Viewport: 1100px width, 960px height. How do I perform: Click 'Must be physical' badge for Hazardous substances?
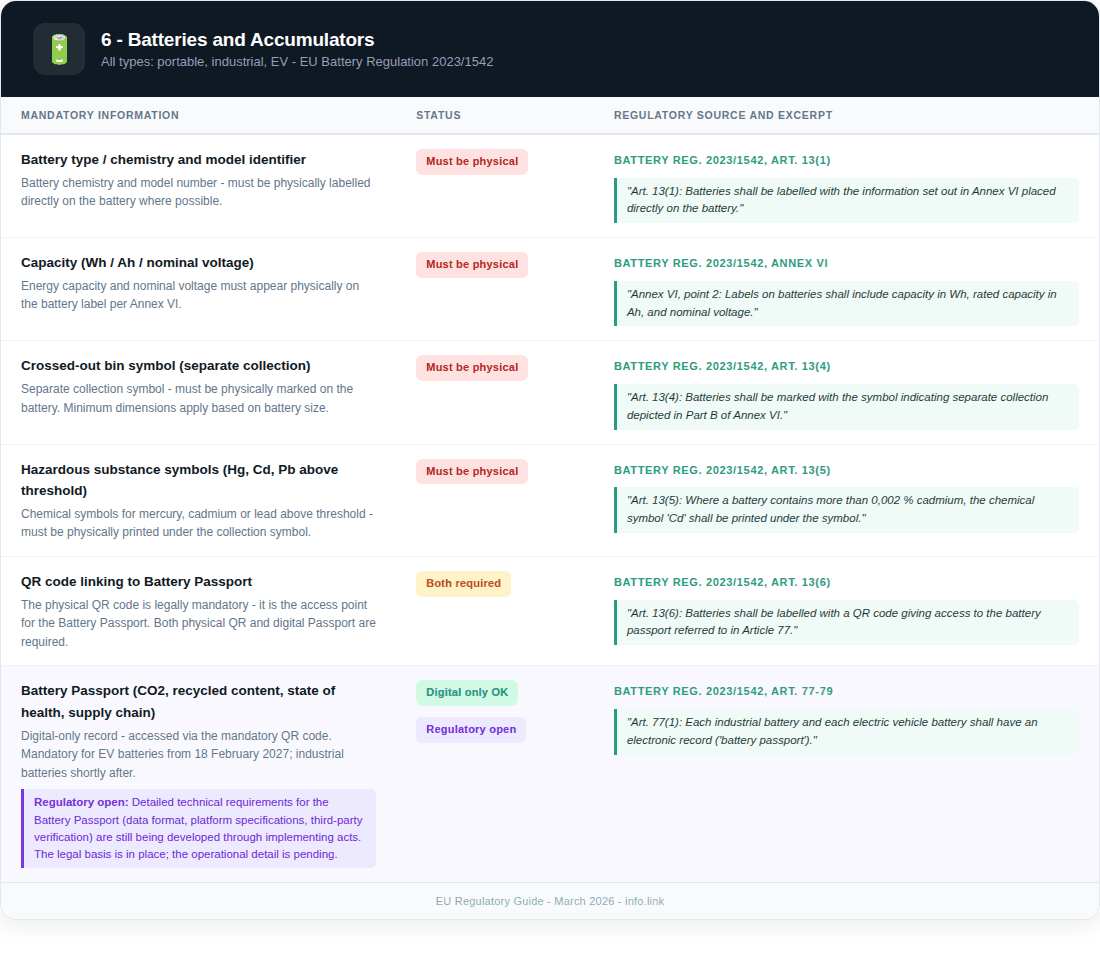pyautogui.click(x=472, y=472)
